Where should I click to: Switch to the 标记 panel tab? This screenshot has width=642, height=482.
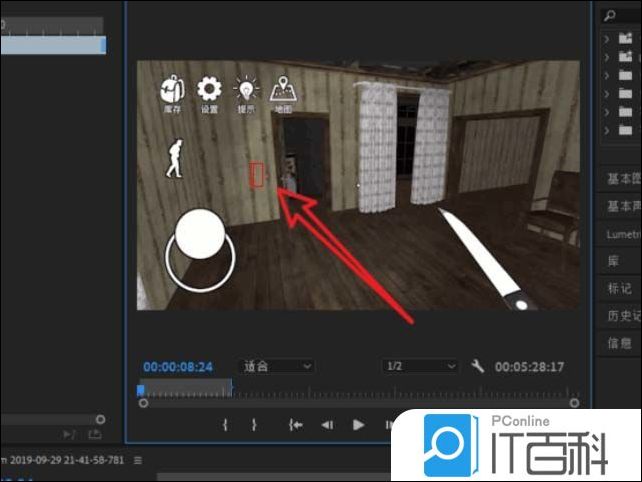[620, 288]
